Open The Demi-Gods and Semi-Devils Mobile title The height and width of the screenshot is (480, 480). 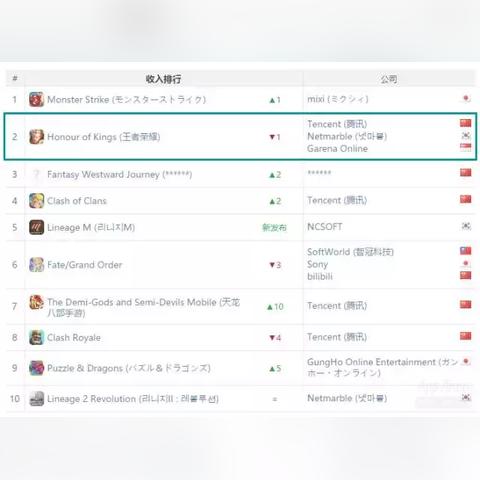143,307
